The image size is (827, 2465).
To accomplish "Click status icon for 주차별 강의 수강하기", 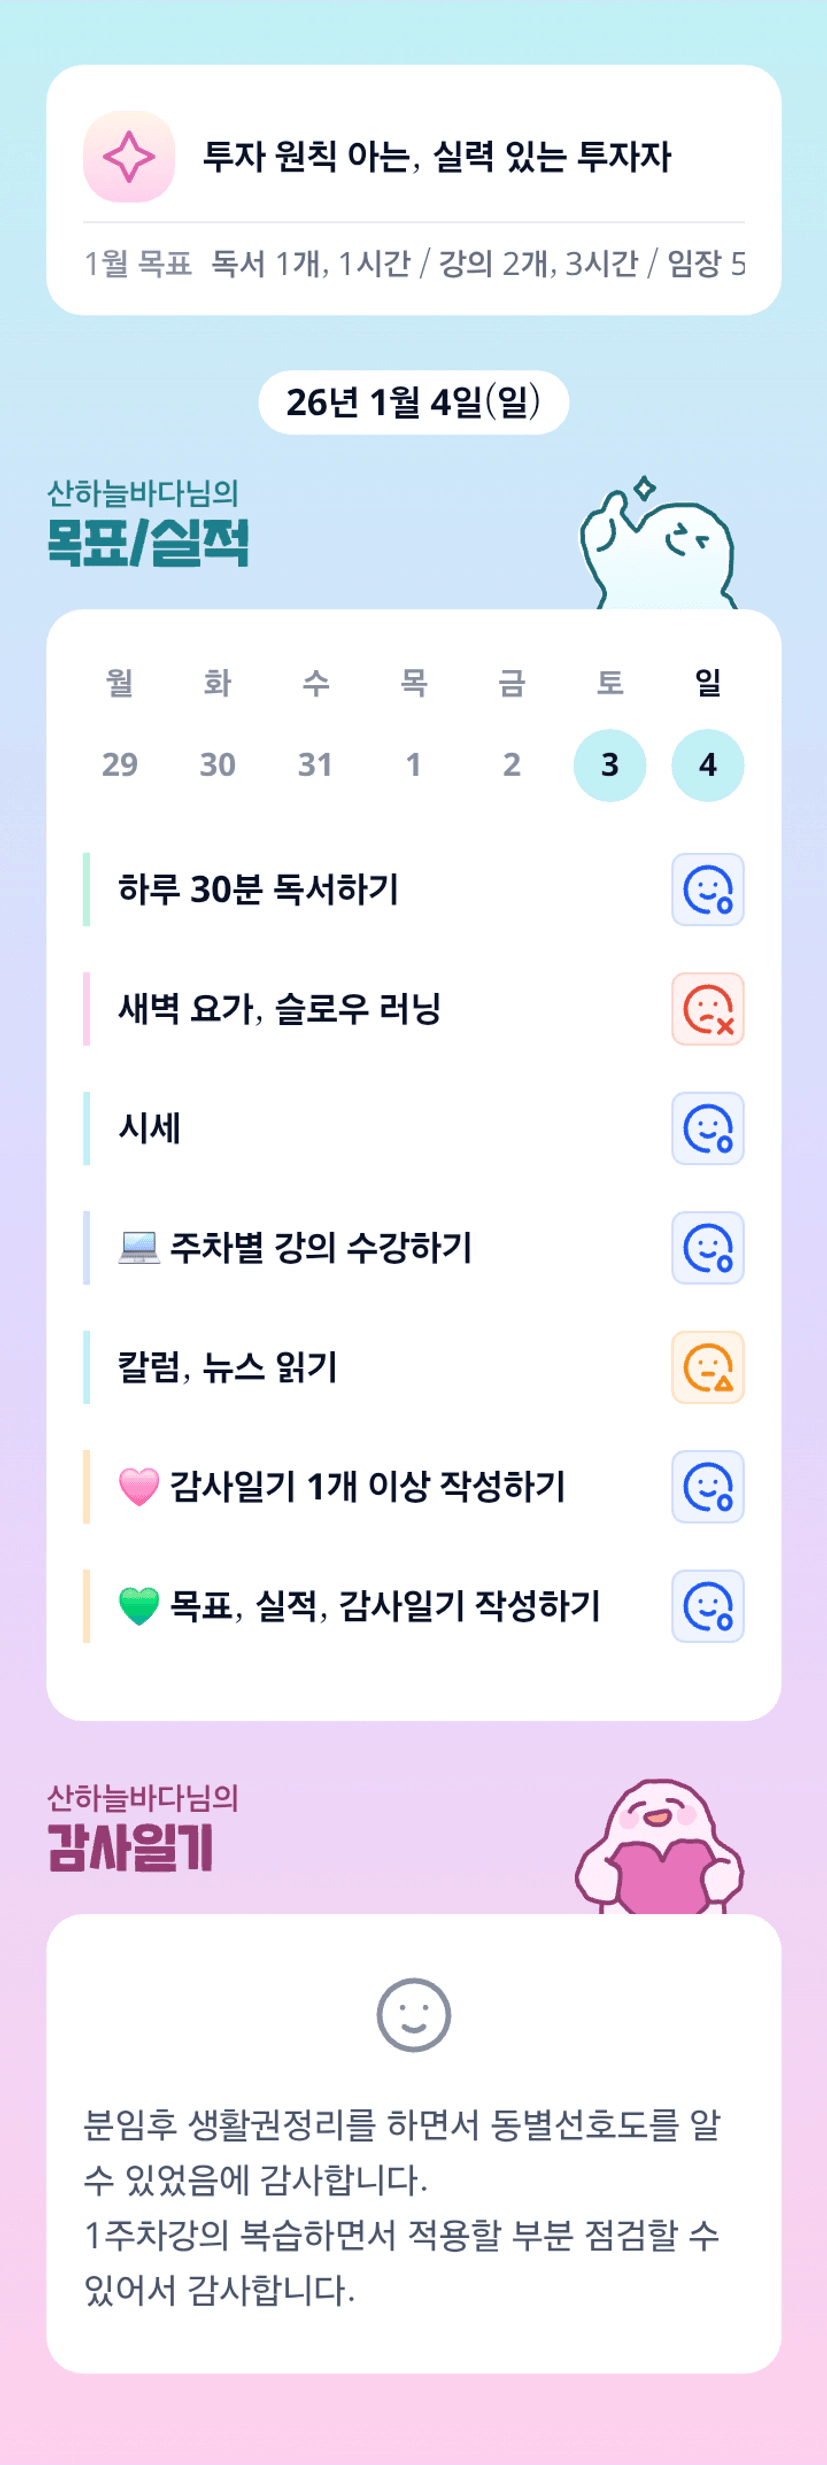I will (707, 1247).
